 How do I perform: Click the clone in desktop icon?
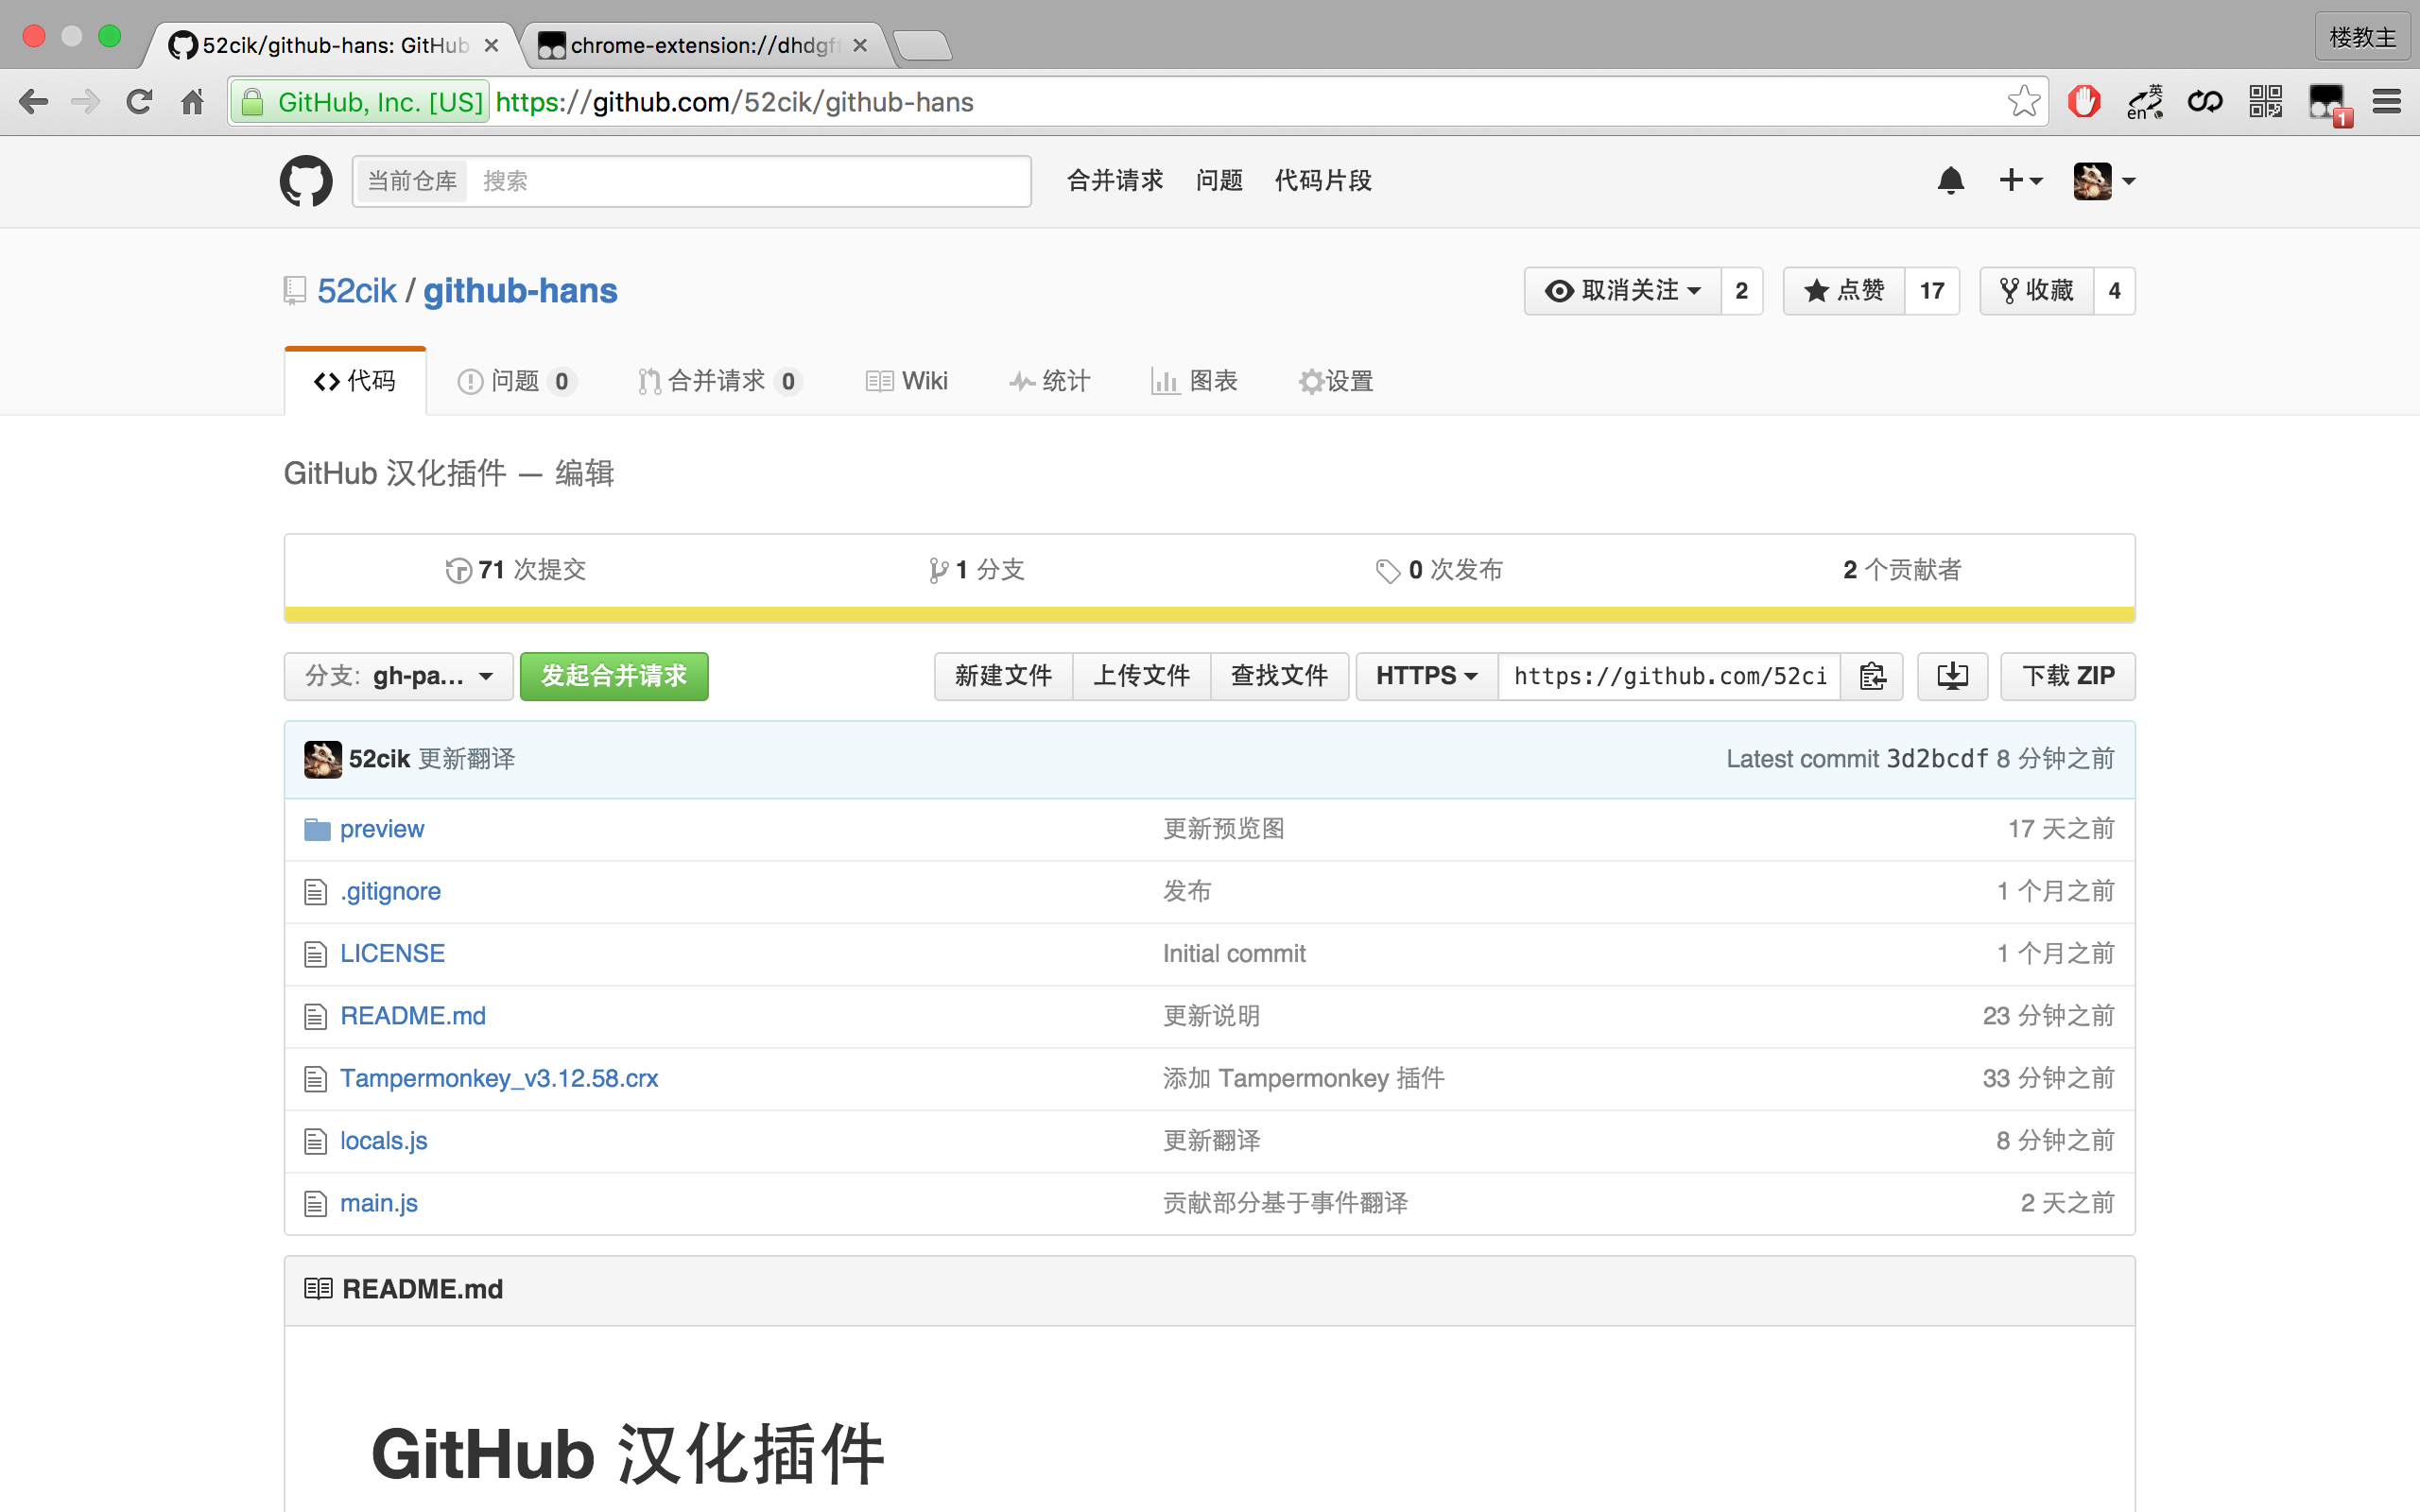coord(1952,677)
